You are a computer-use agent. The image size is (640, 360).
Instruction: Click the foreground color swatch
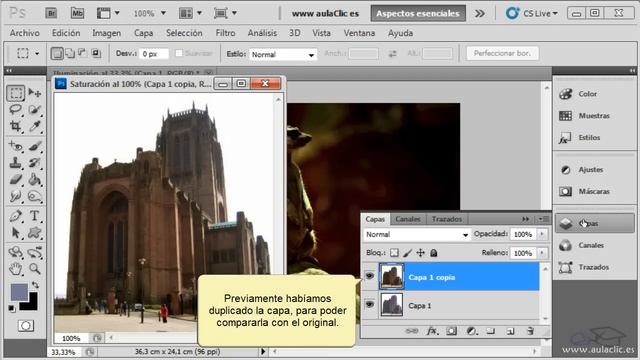pos(19,292)
